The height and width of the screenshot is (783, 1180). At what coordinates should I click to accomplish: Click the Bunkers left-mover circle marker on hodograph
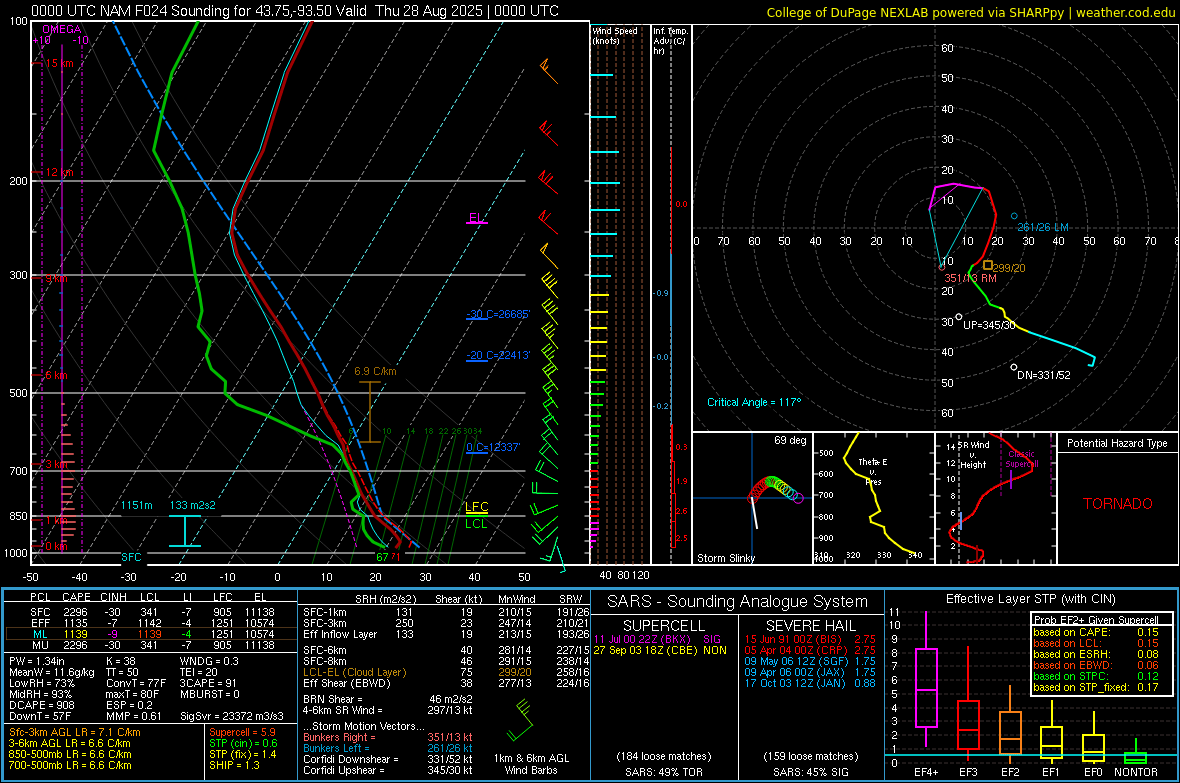(x=1014, y=216)
